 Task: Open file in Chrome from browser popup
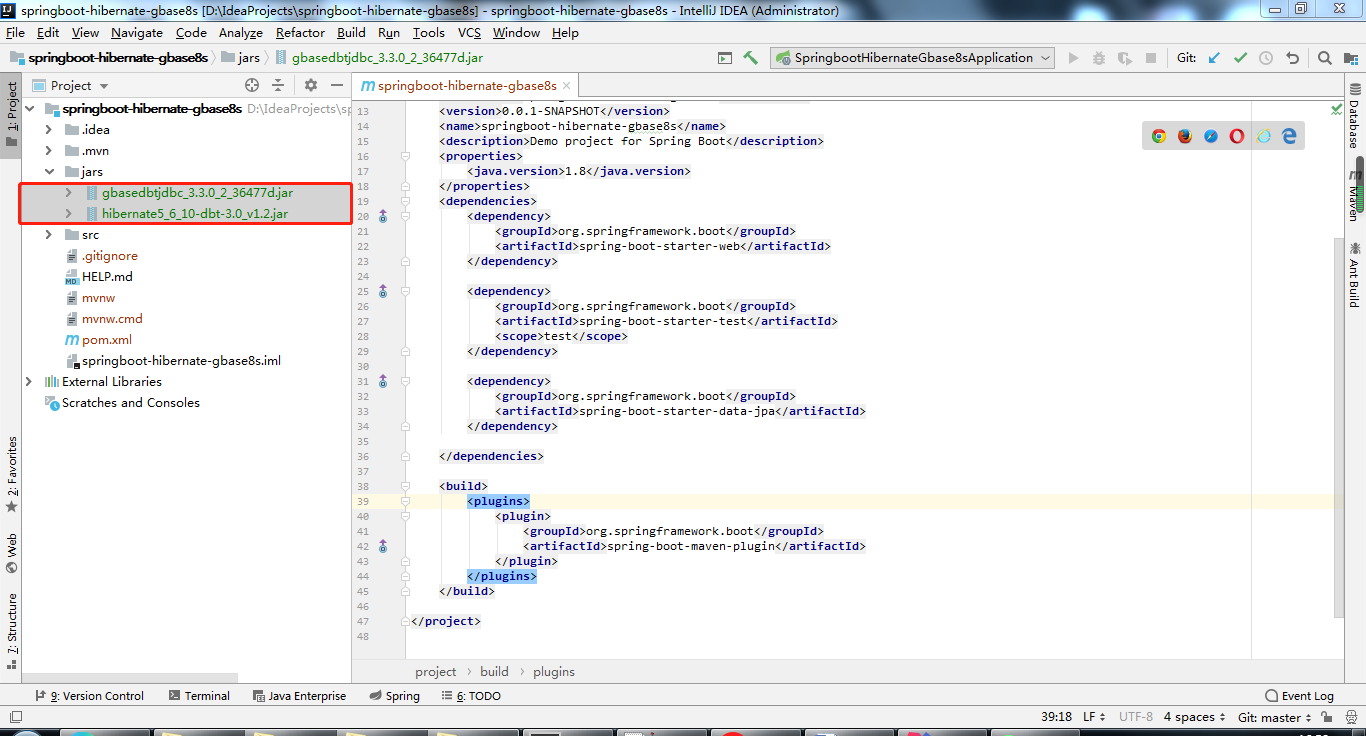pos(1157,135)
